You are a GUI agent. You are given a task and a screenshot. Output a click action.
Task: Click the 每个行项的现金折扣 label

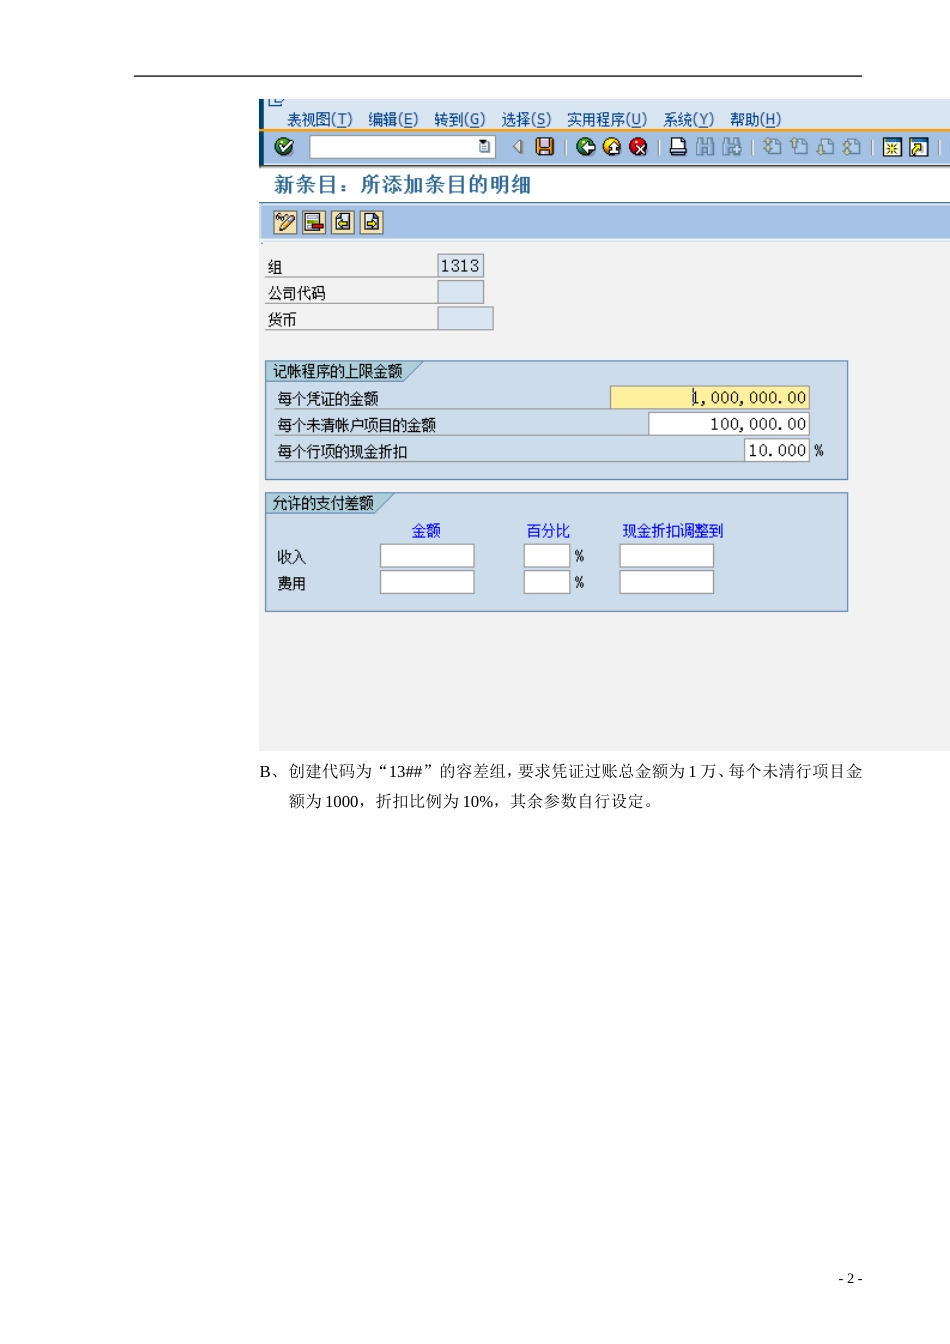pos(342,451)
